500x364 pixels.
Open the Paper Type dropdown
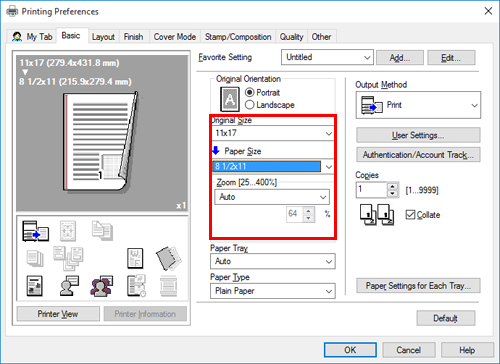[x=273, y=291]
